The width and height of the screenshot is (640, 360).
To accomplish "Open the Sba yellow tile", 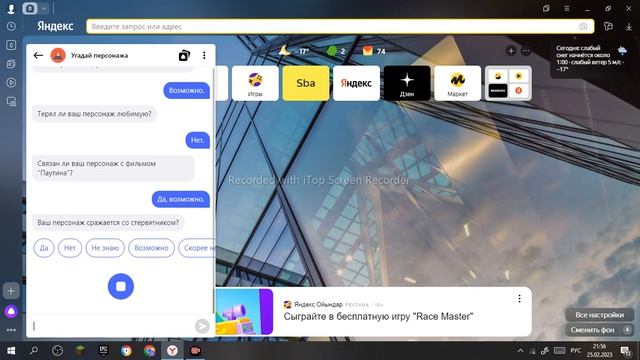I will coord(306,83).
